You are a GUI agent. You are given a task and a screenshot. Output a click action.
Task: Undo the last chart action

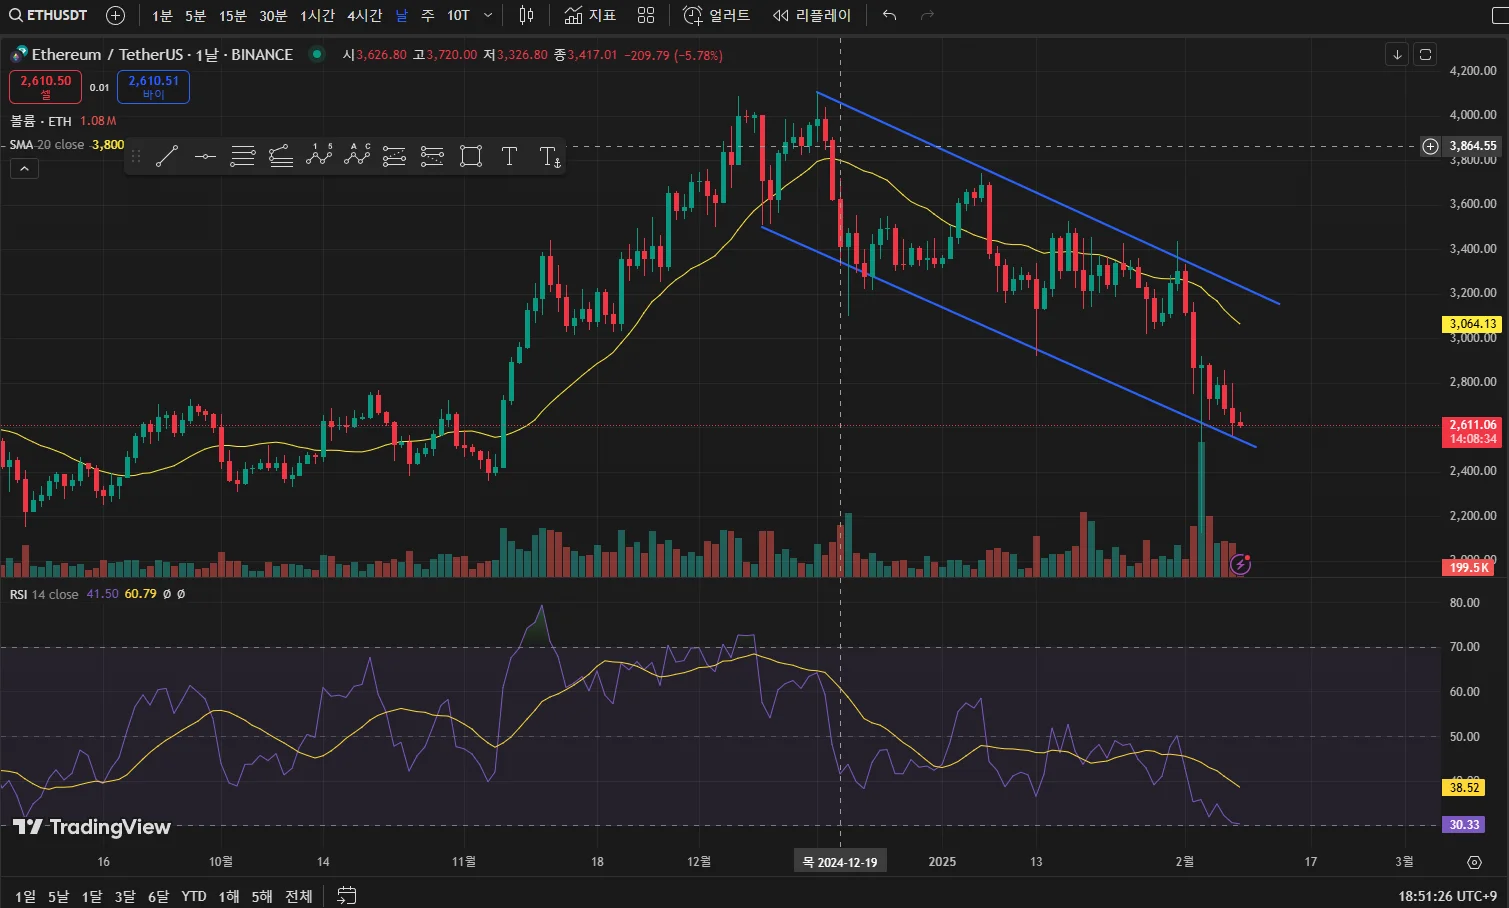pyautogui.click(x=889, y=15)
